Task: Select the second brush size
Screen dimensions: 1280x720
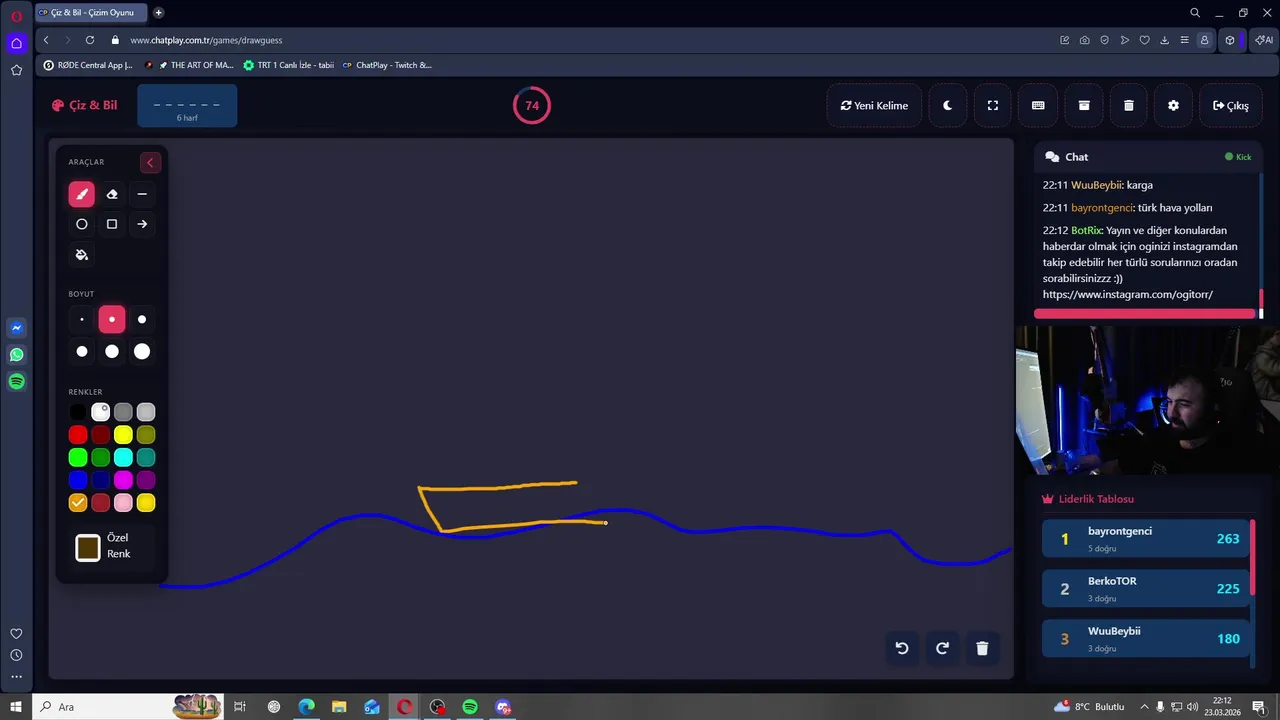Action: [x=112, y=320]
